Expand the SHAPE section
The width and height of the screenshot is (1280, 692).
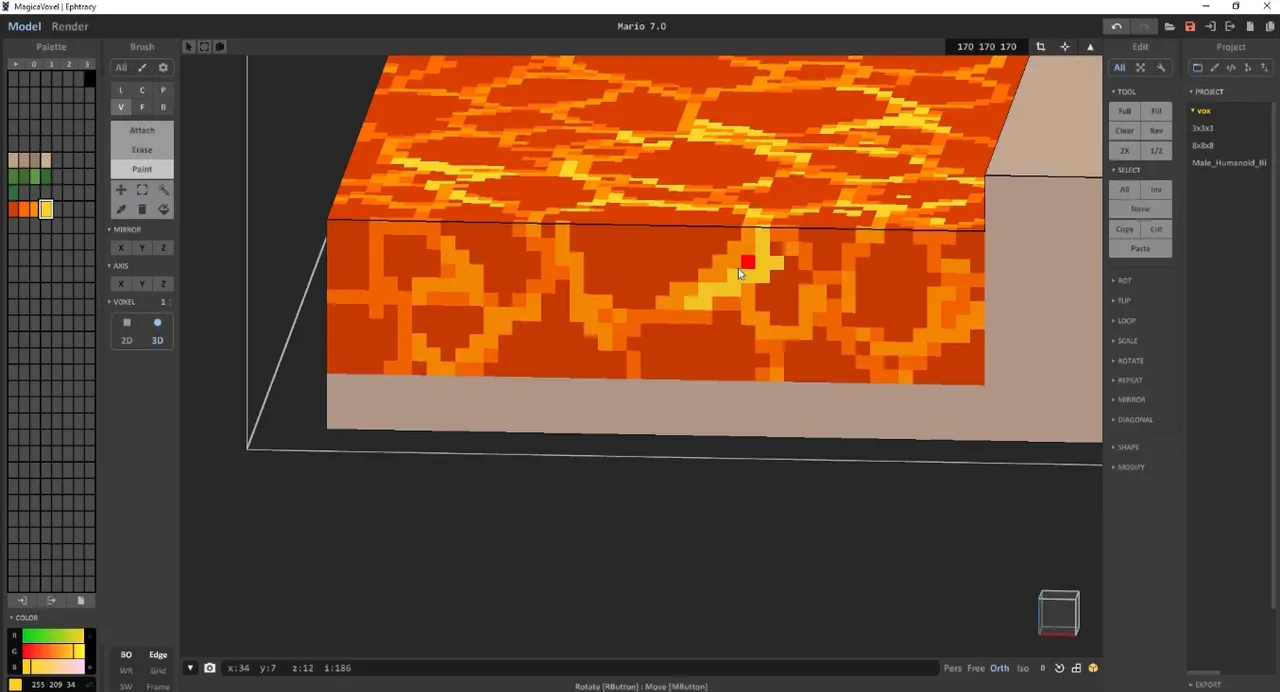coord(1126,447)
